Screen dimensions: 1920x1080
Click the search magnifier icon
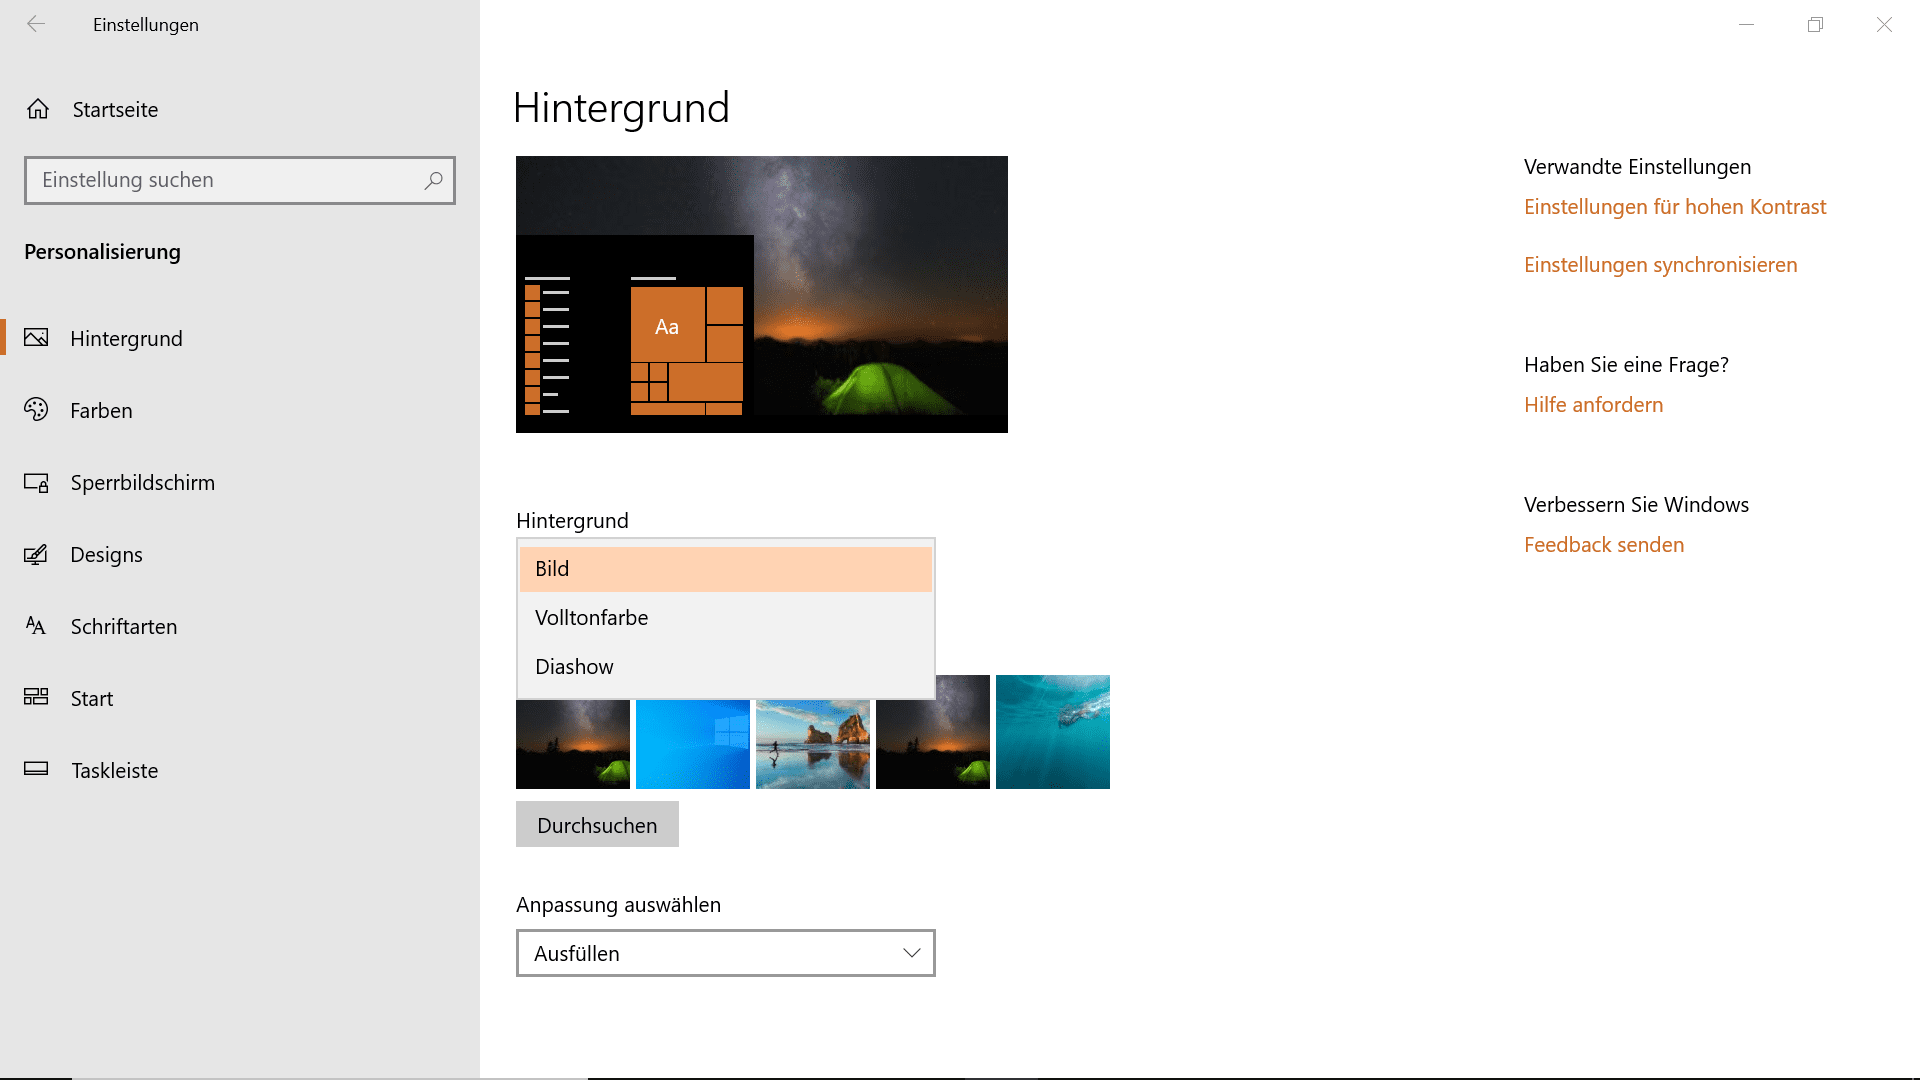point(433,180)
